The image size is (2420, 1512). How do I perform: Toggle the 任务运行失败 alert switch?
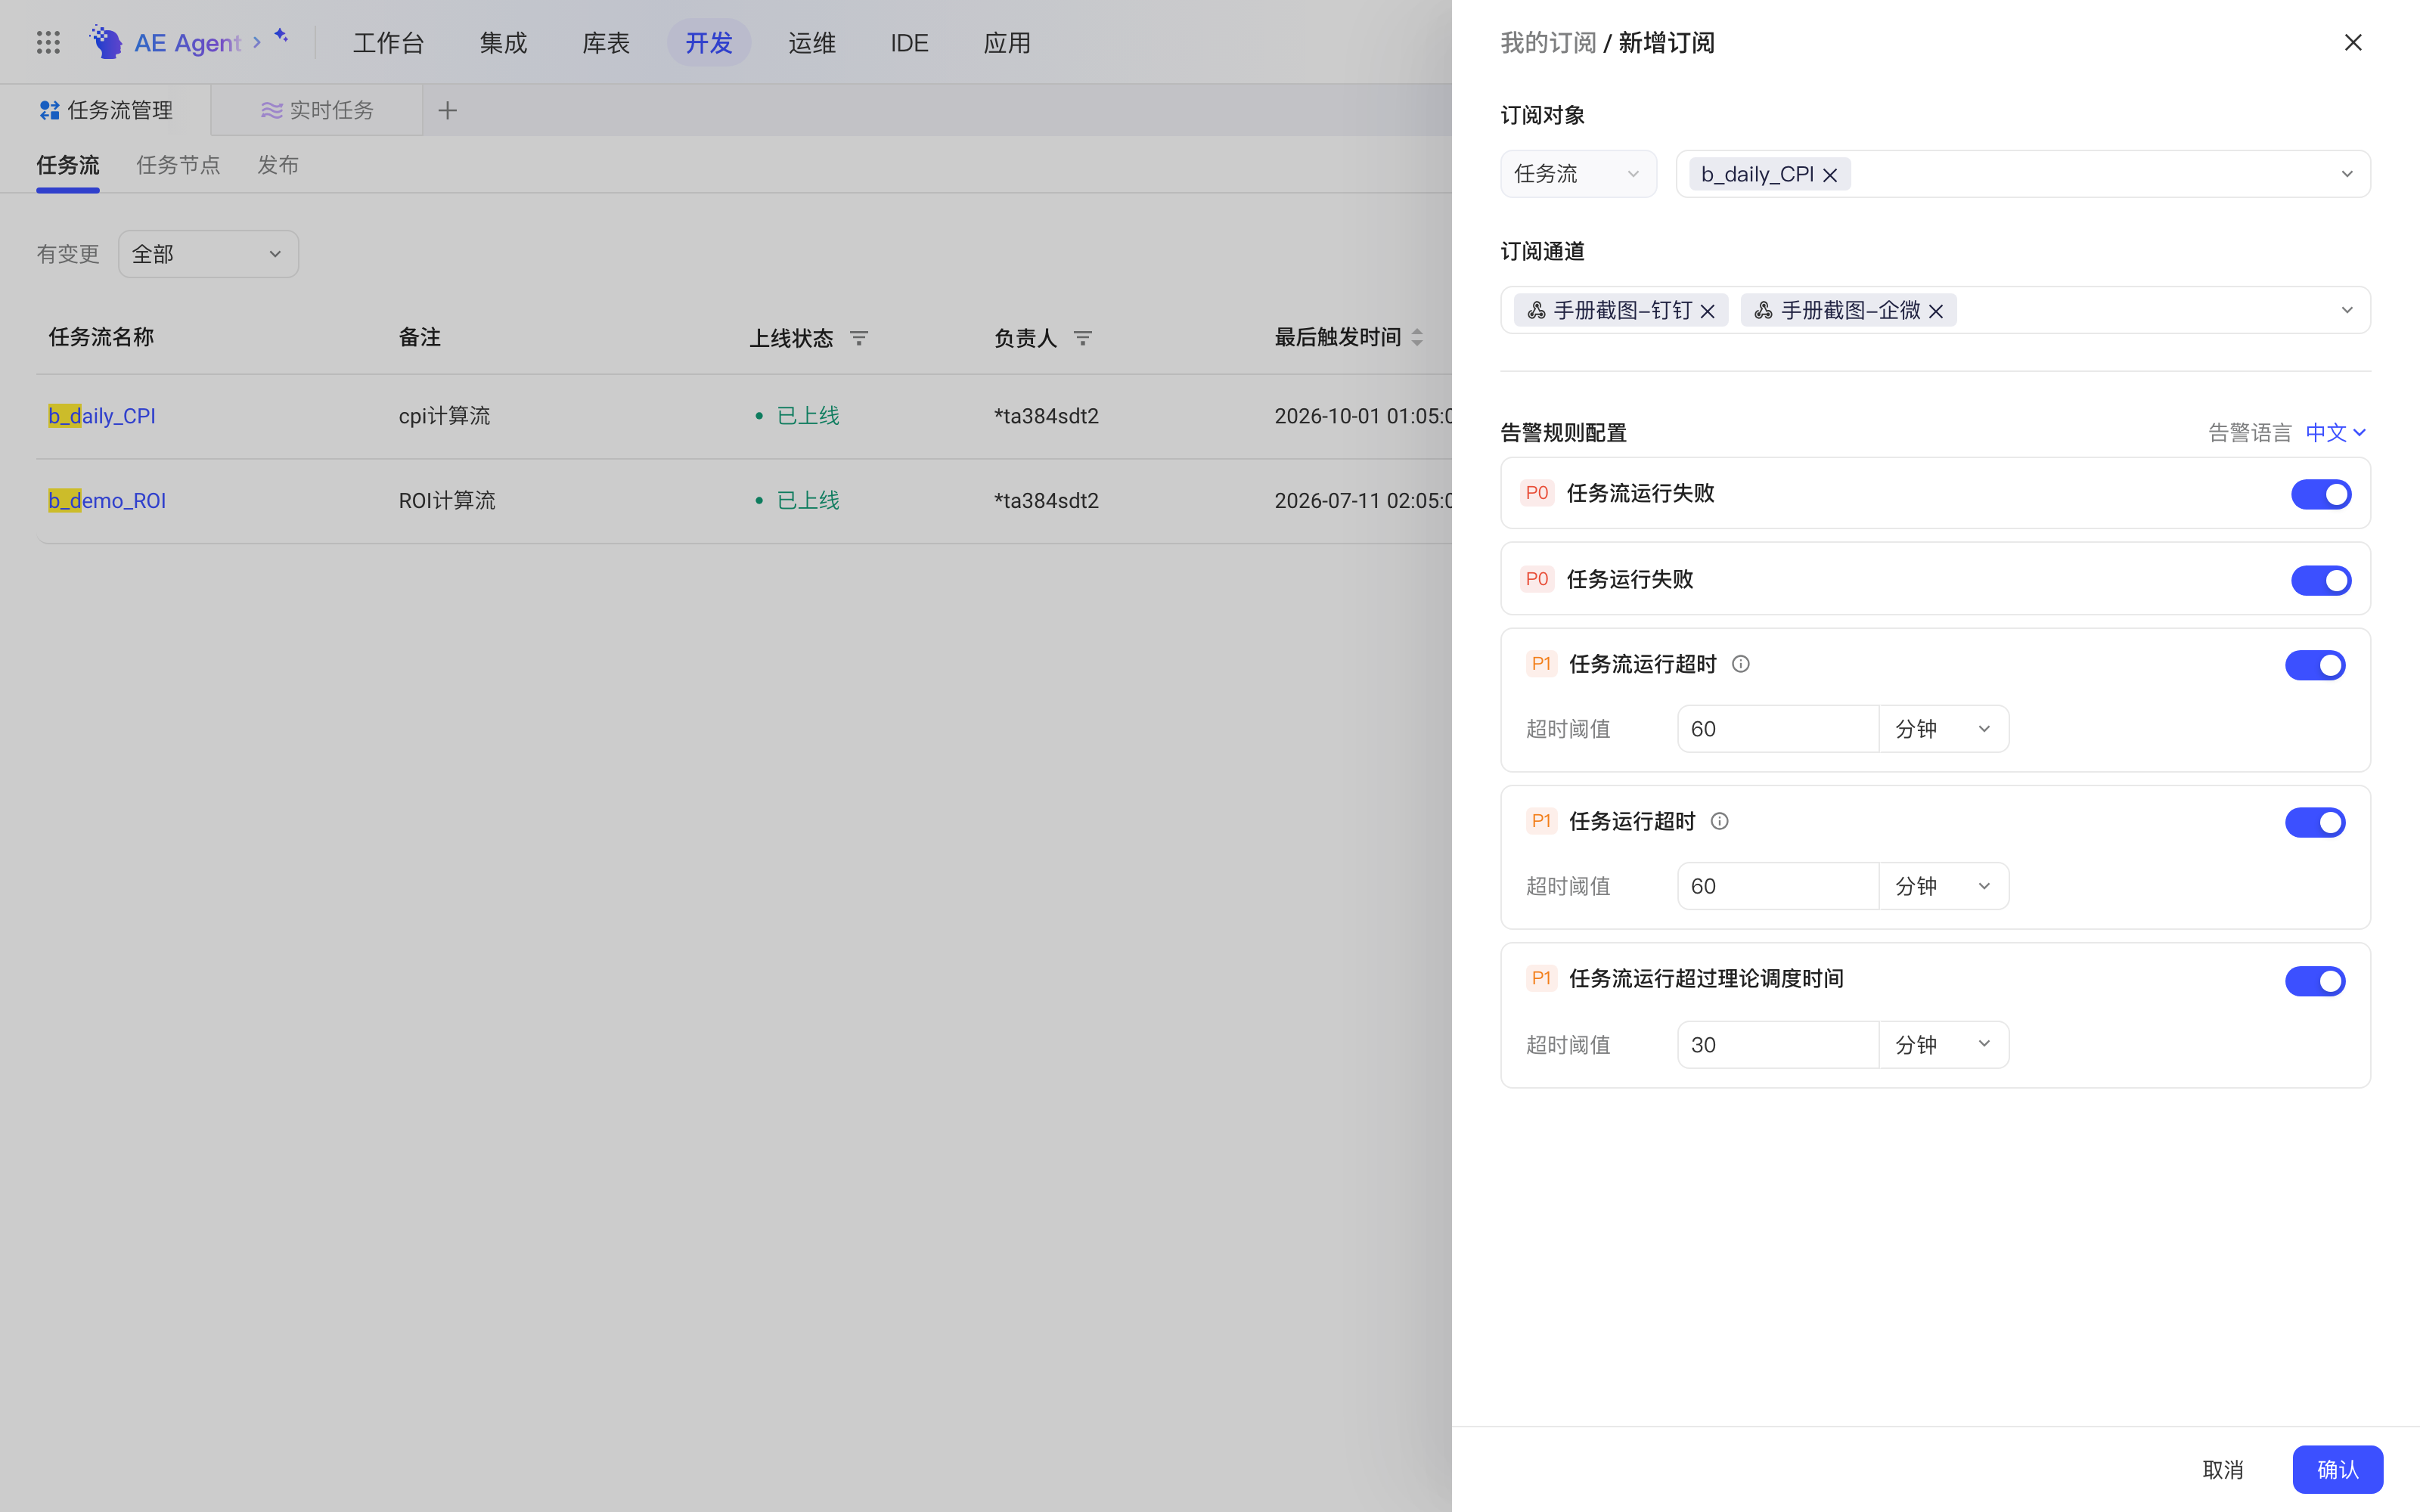click(2321, 580)
